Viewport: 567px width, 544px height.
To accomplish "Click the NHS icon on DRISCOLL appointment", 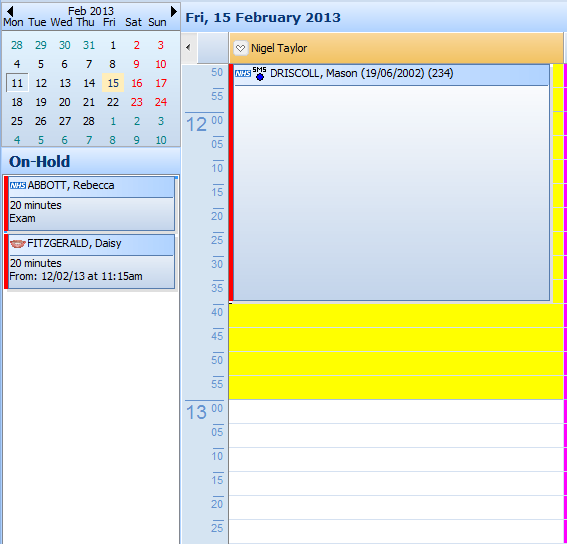I will (243, 73).
